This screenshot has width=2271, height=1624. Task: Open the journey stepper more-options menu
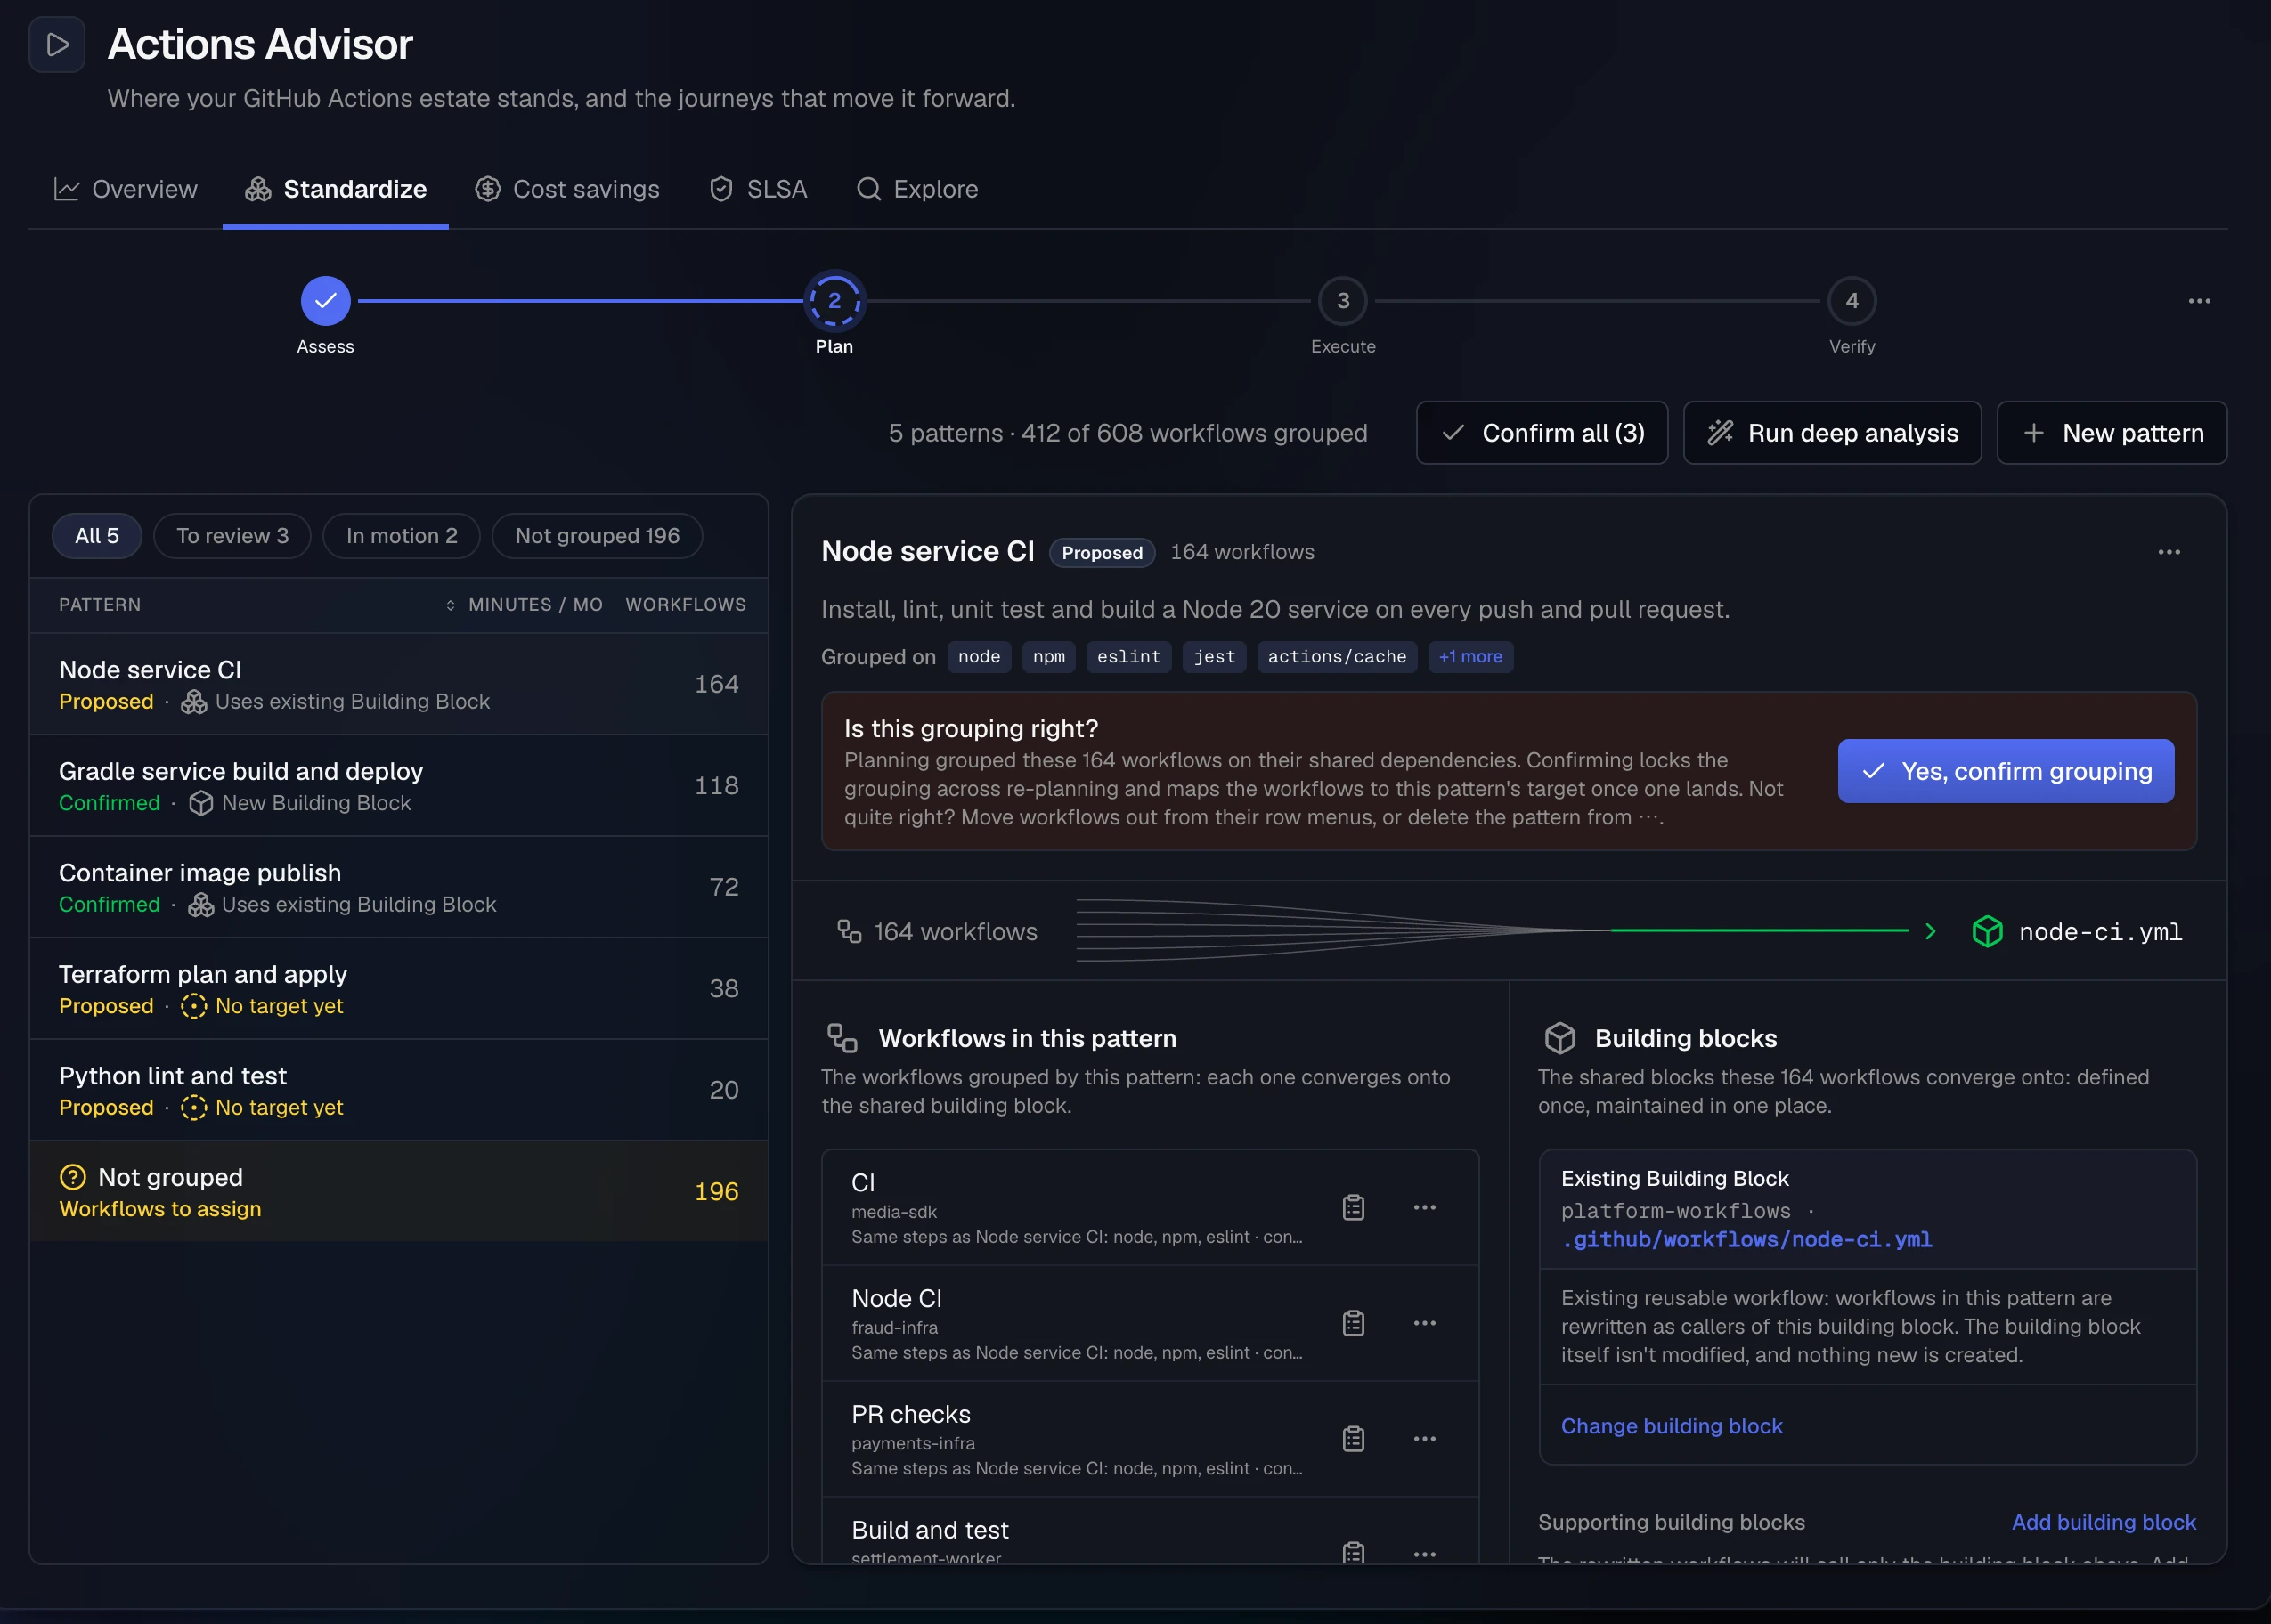click(2199, 301)
